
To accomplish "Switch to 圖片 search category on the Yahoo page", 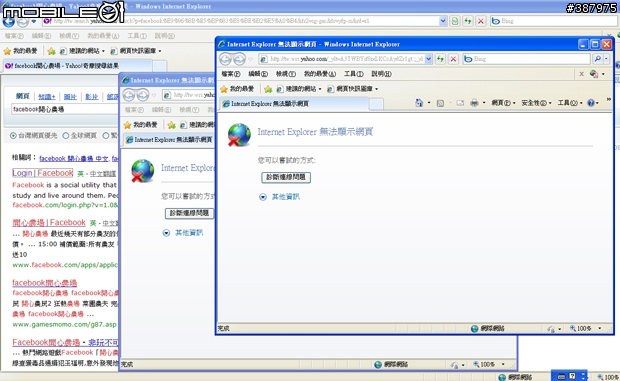I will (x=70, y=96).
